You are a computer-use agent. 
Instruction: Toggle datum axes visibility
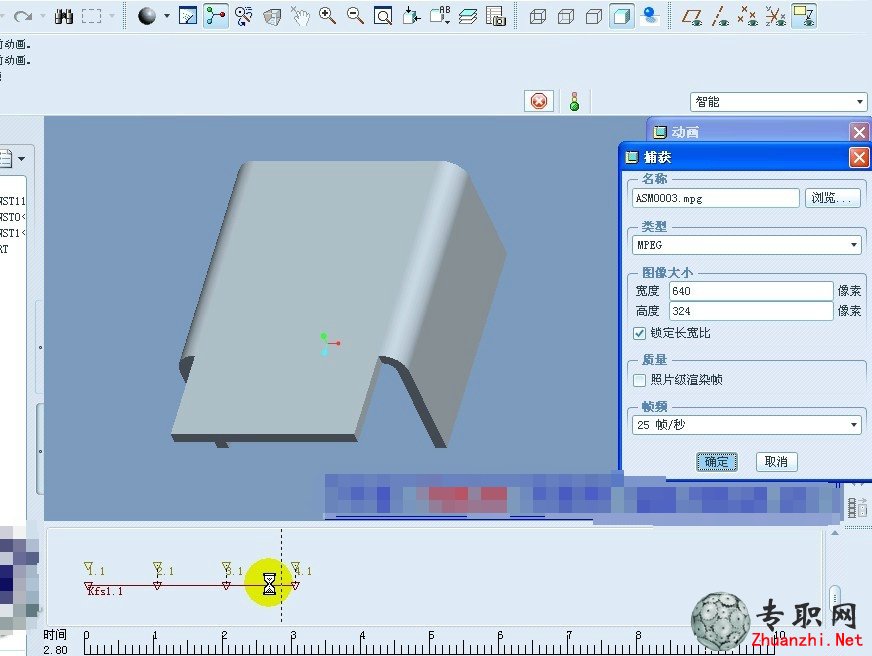(720, 17)
